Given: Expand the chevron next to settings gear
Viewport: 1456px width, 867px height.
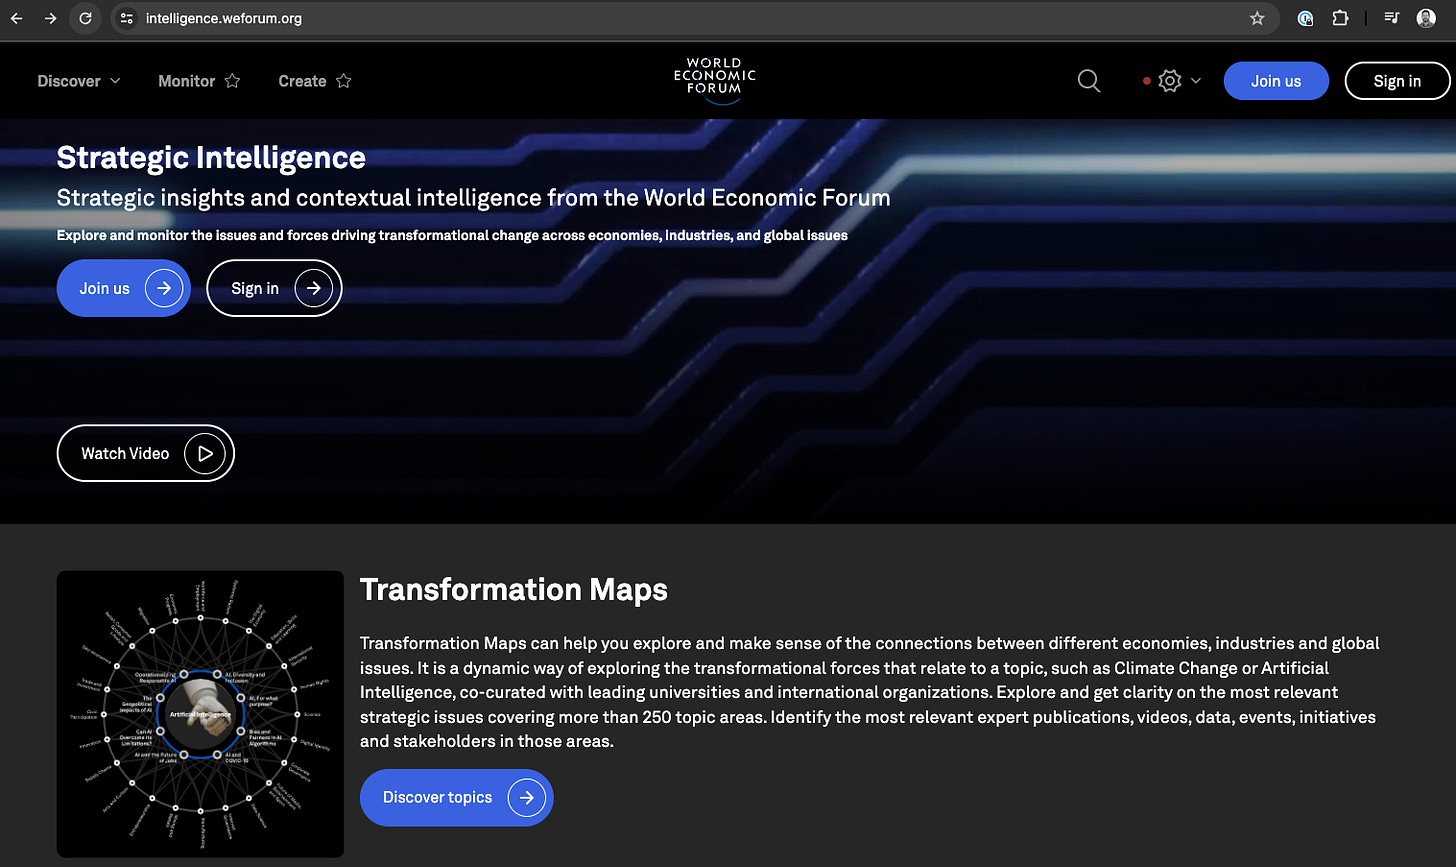Looking at the screenshot, I should pyautogui.click(x=1196, y=81).
